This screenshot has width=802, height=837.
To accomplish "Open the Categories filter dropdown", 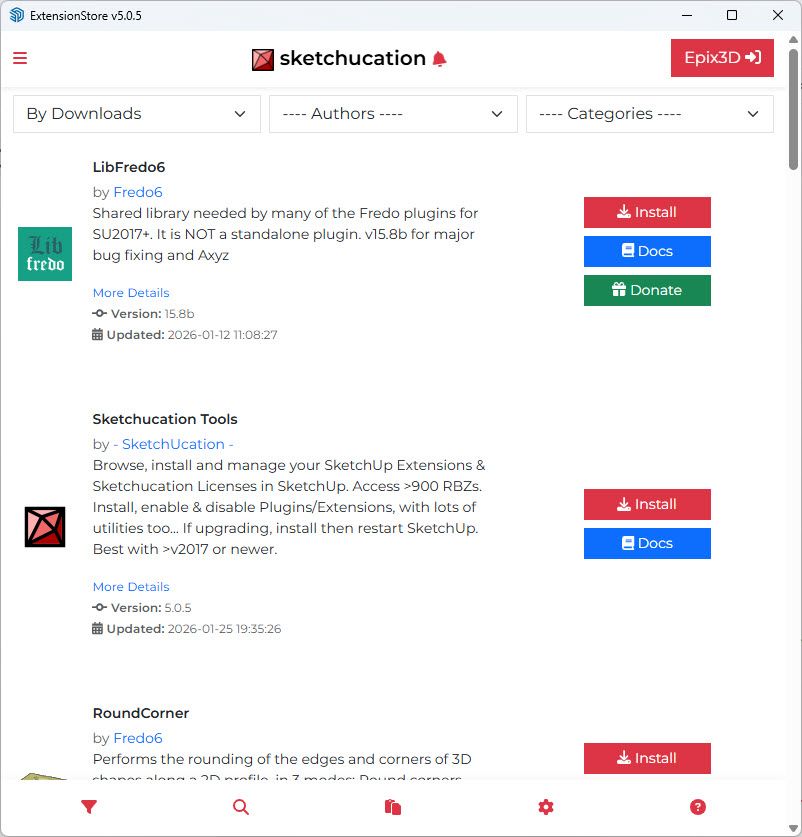I will [x=650, y=114].
